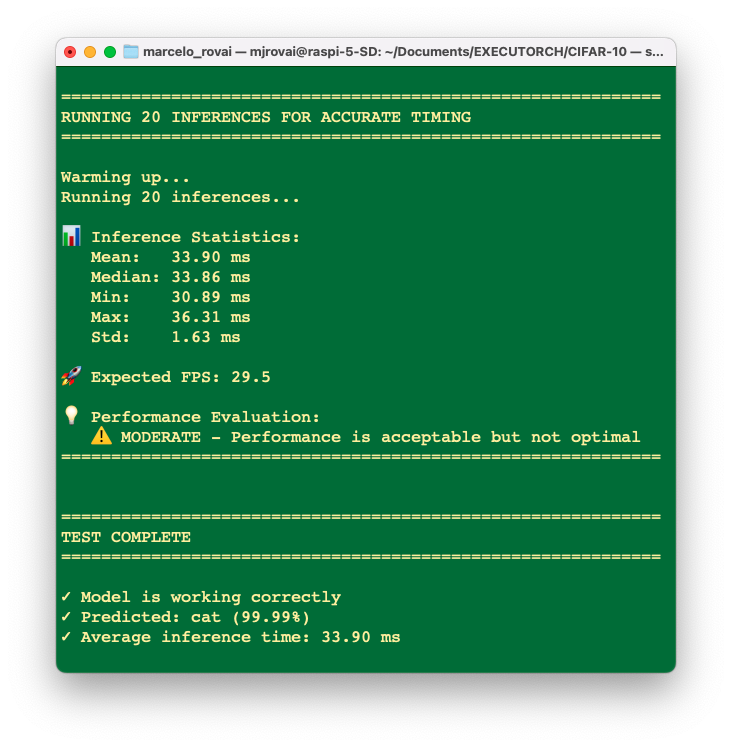Viewport: 732px width, 747px height.
Task: Click the 'RUNNING 20 INFERENCES' header text
Action: 265,117
